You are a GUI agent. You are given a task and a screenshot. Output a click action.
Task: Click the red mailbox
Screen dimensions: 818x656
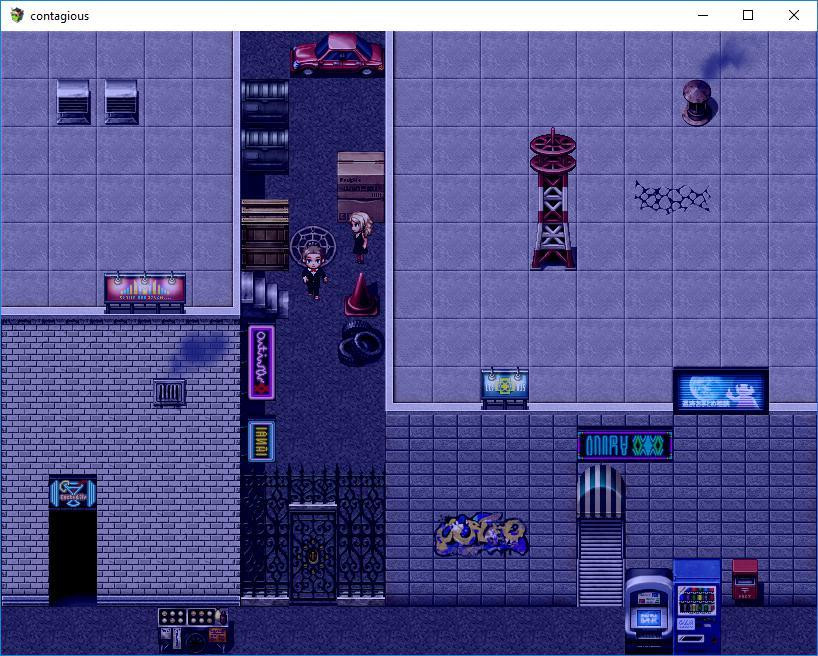click(x=745, y=580)
